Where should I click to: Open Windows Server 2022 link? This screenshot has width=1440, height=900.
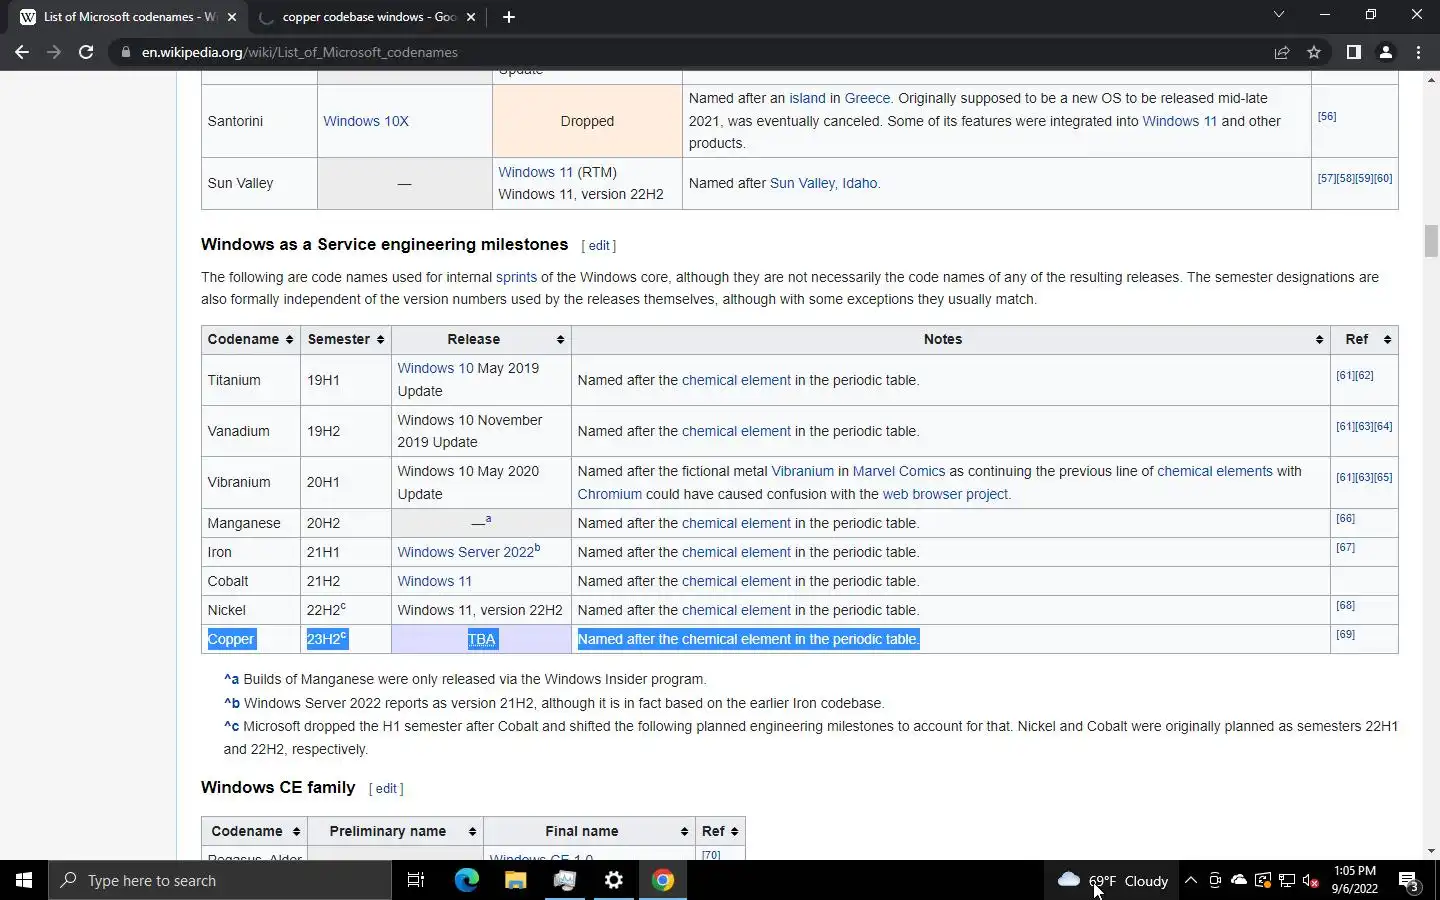(x=465, y=552)
